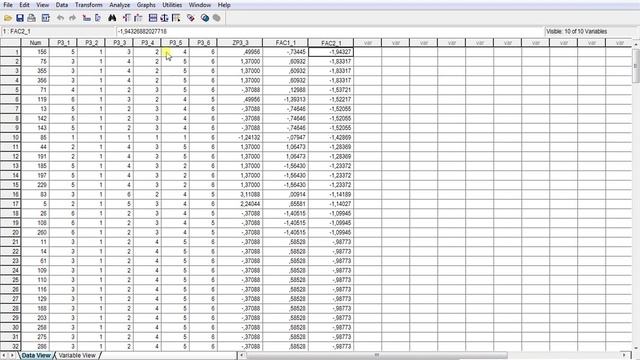Open the Analyze menu
The image size is (640, 360).
coord(120,5)
